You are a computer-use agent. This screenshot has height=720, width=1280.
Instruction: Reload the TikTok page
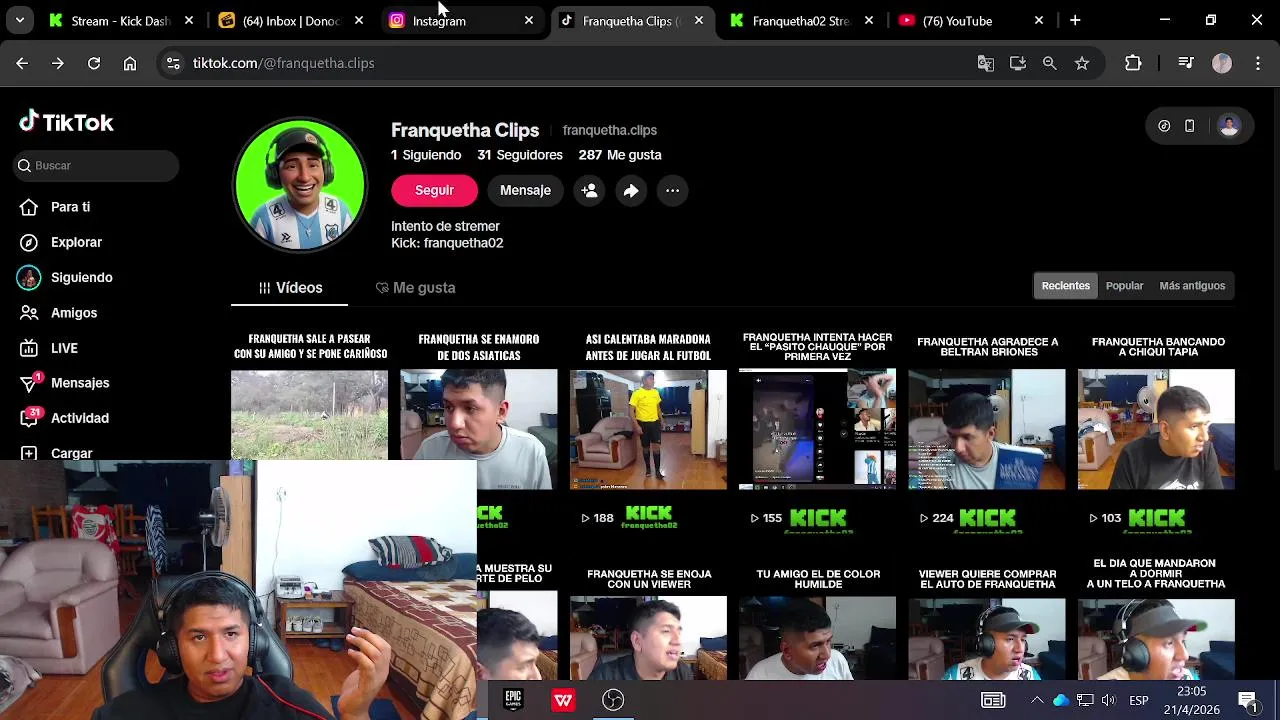pos(94,63)
